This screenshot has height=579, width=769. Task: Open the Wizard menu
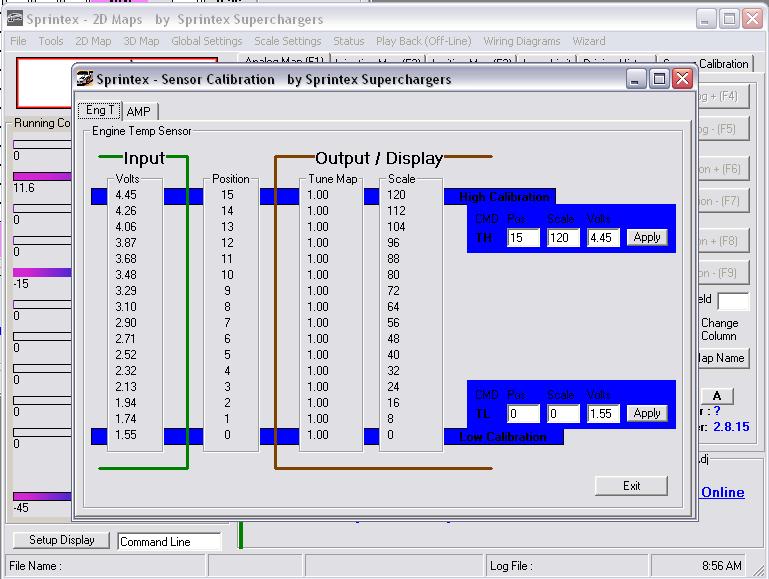(x=589, y=41)
